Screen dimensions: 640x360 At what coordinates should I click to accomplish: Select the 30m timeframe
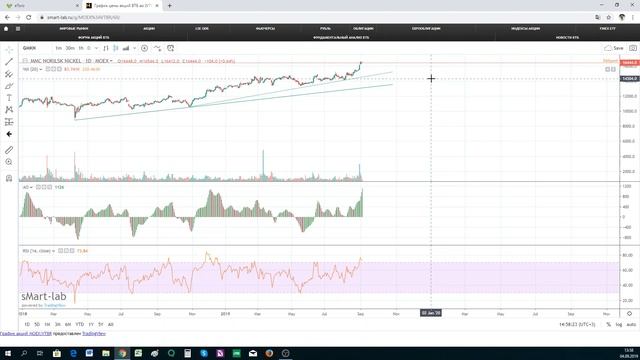70,48
